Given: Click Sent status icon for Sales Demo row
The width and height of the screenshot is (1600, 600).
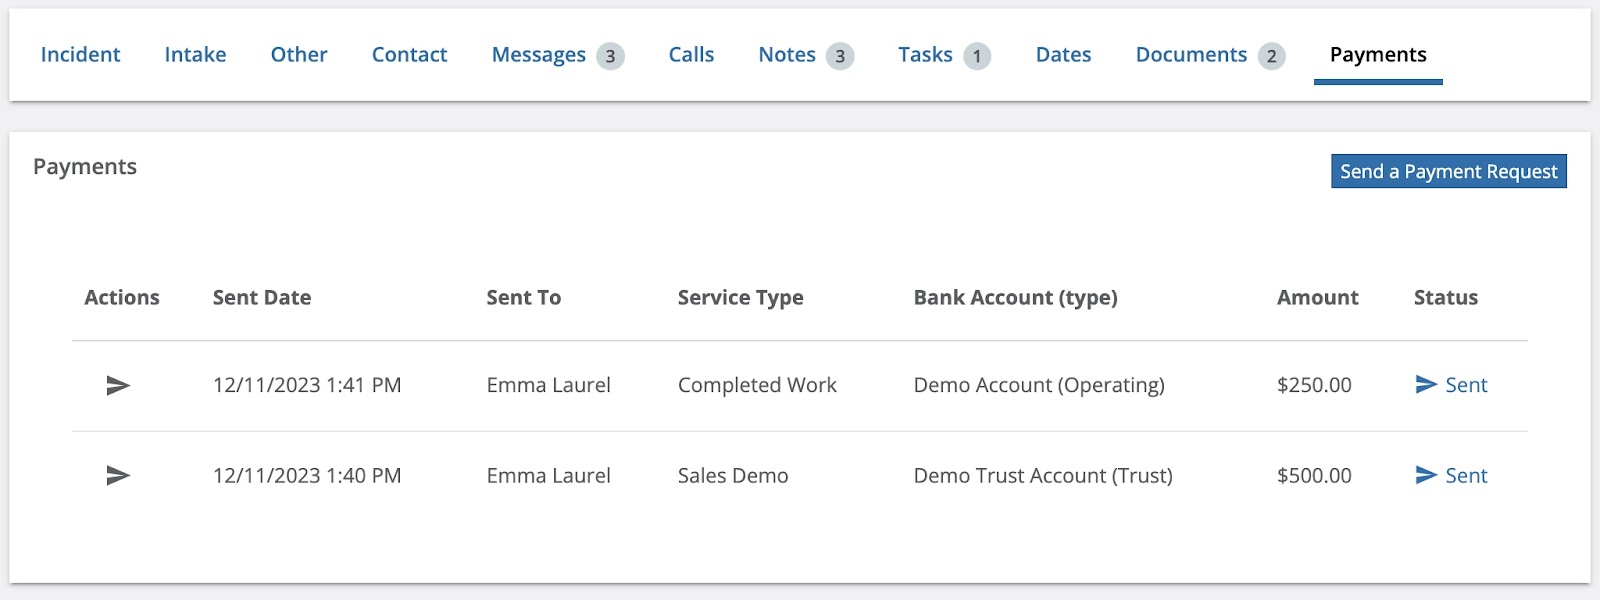Looking at the screenshot, I should coord(1426,476).
